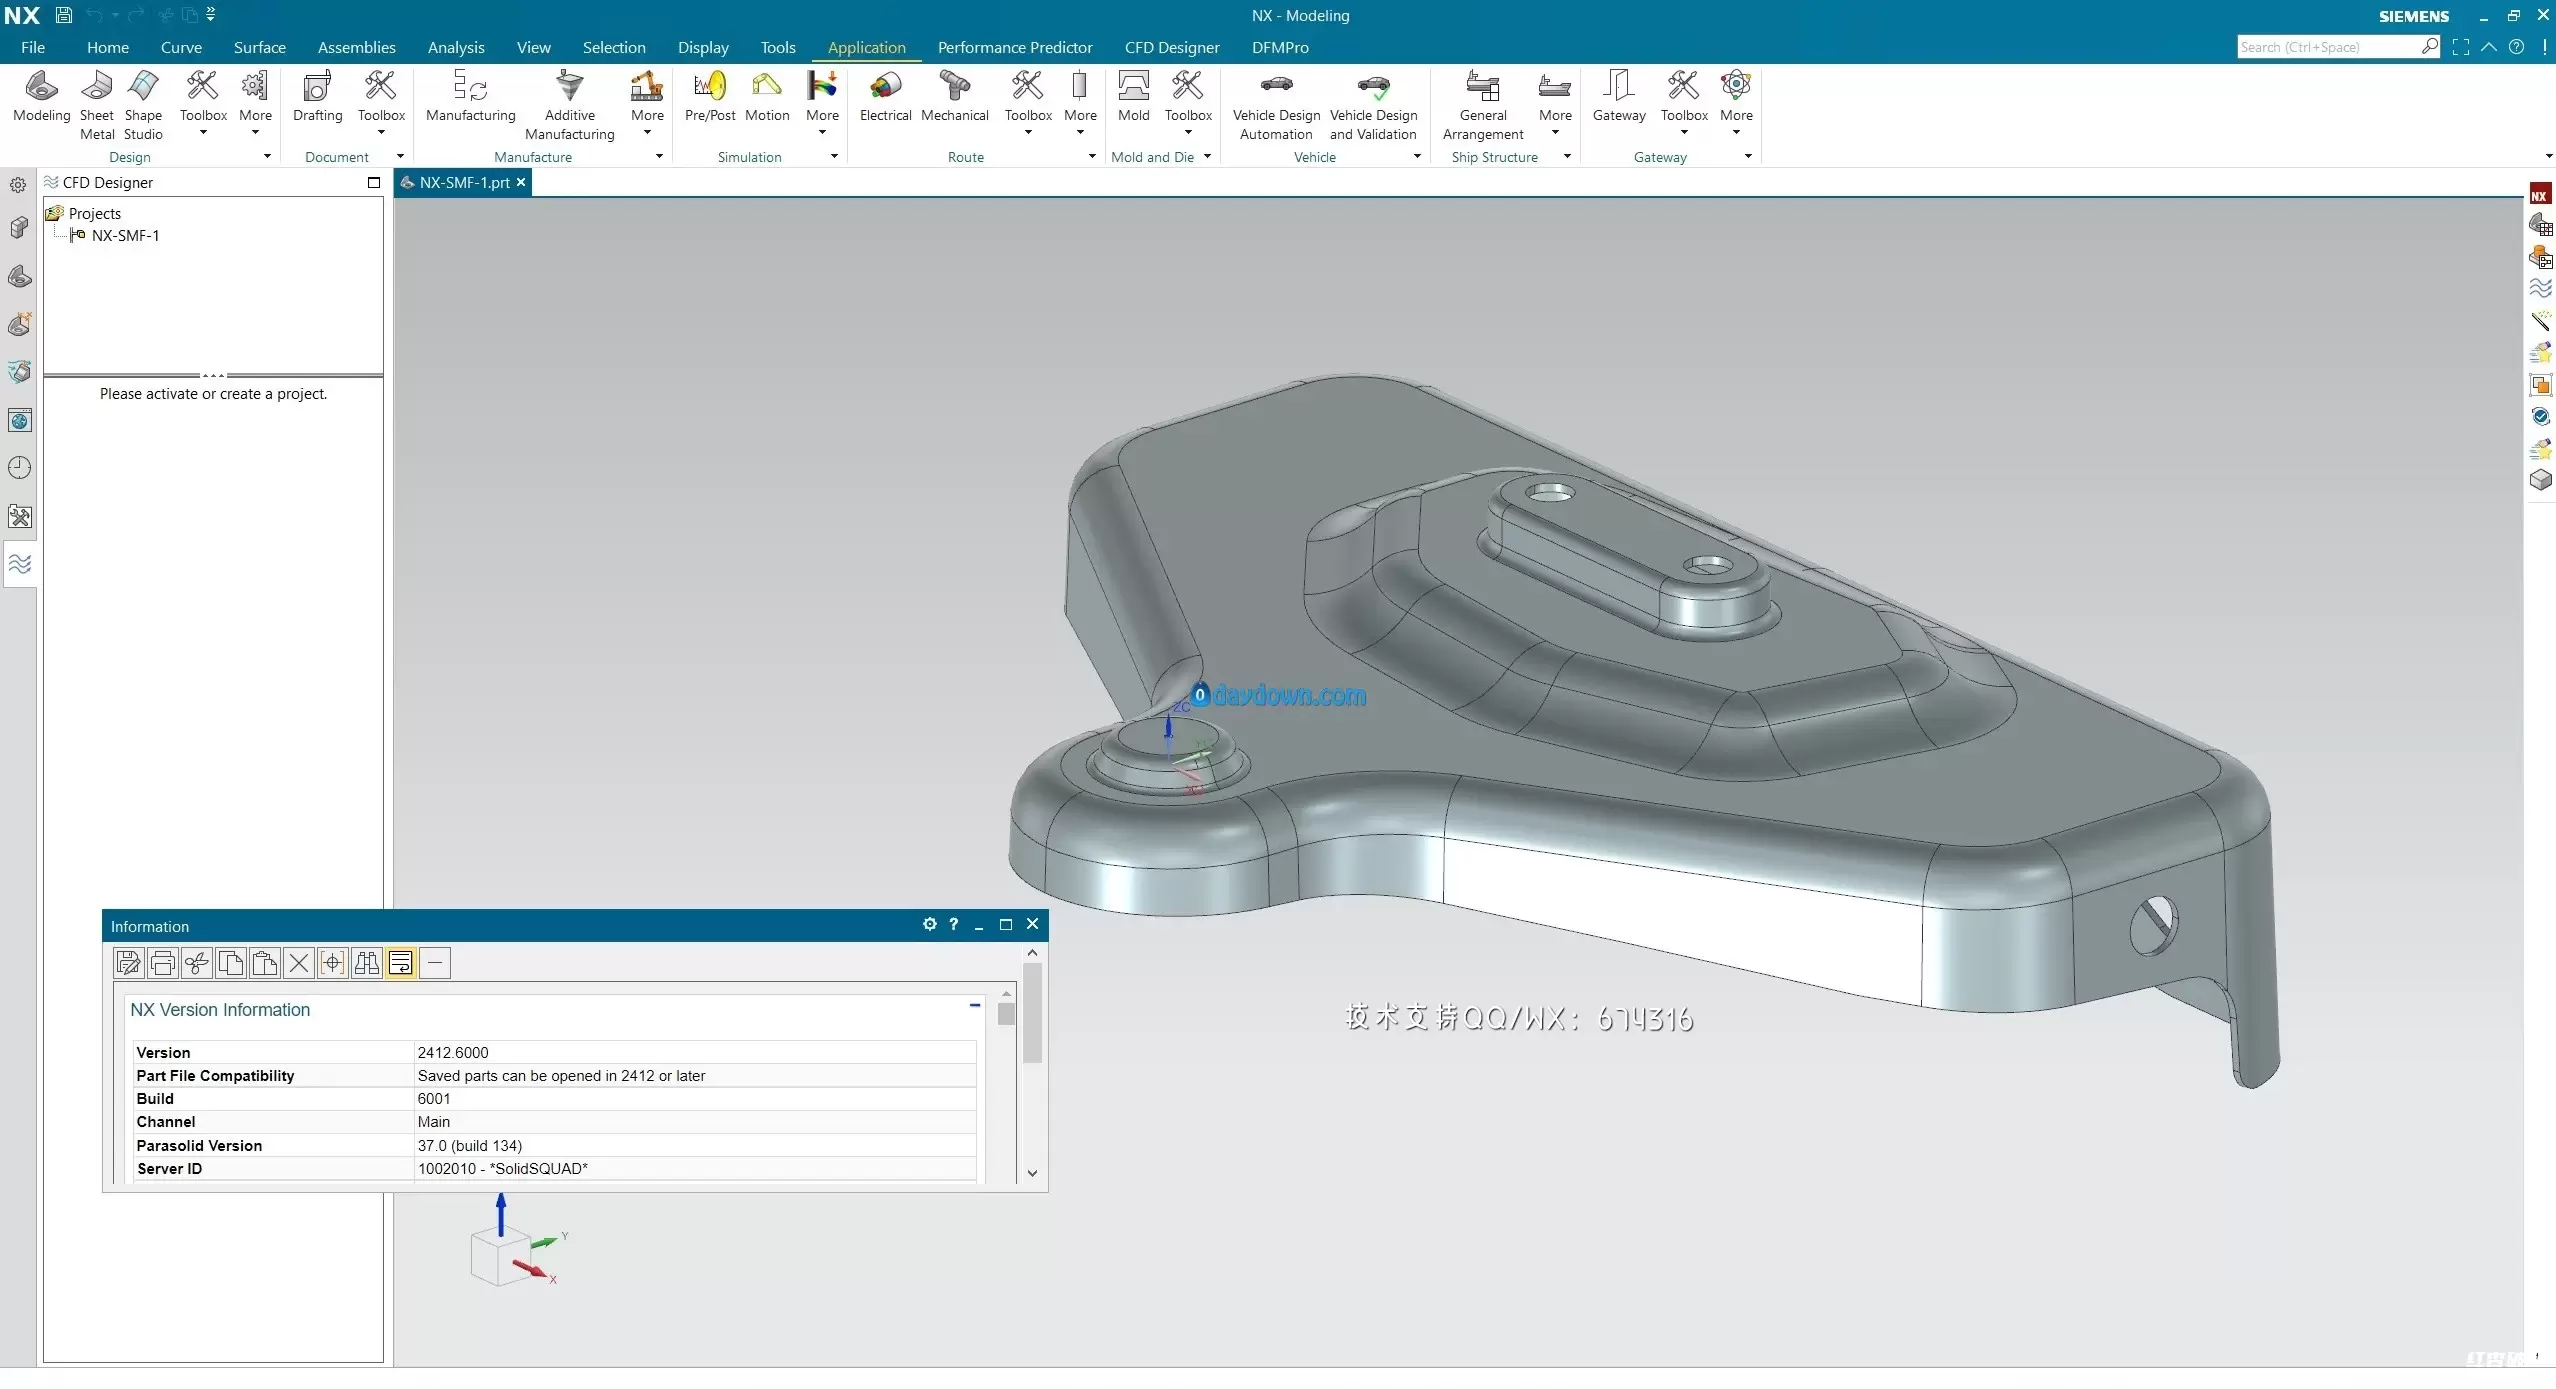This screenshot has width=2556, height=1389.
Task: Open Information window settings gear
Action: [x=929, y=925]
